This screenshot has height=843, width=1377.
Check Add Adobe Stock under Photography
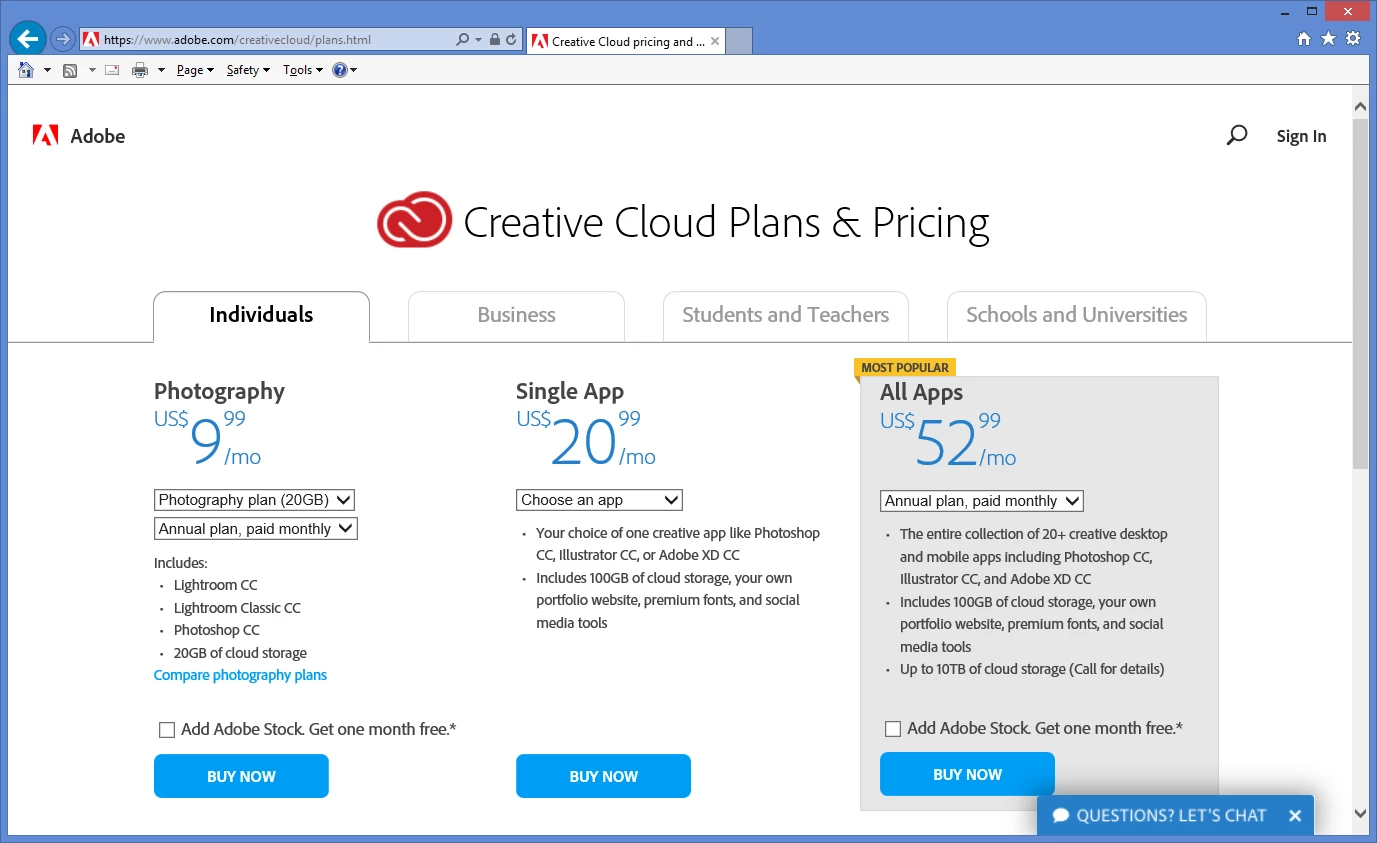point(167,730)
